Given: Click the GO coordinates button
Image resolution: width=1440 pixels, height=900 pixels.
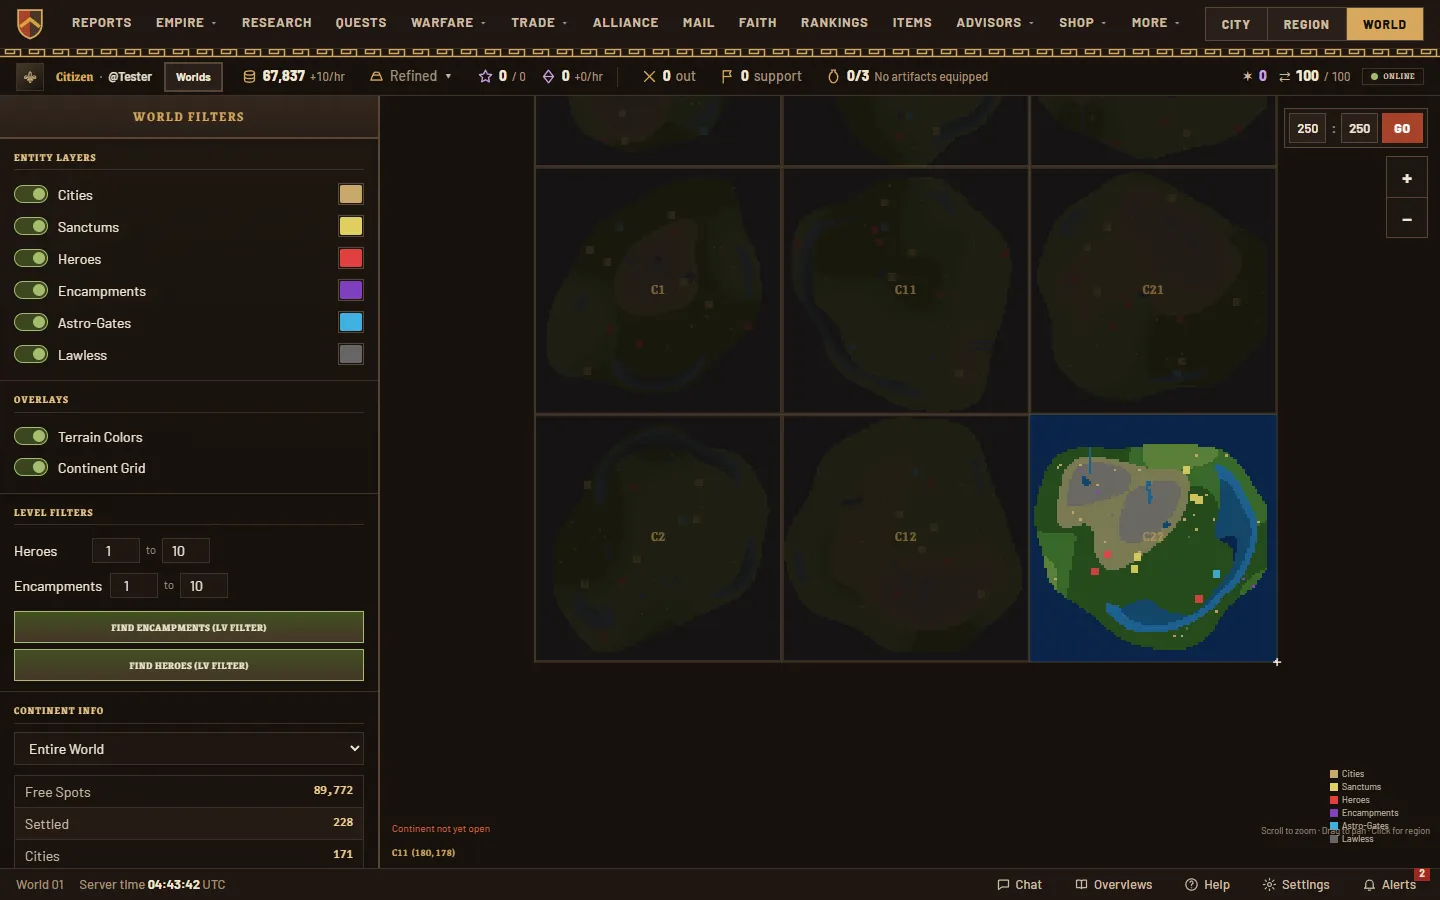Looking at the screenshot, I should [1402, 128].
